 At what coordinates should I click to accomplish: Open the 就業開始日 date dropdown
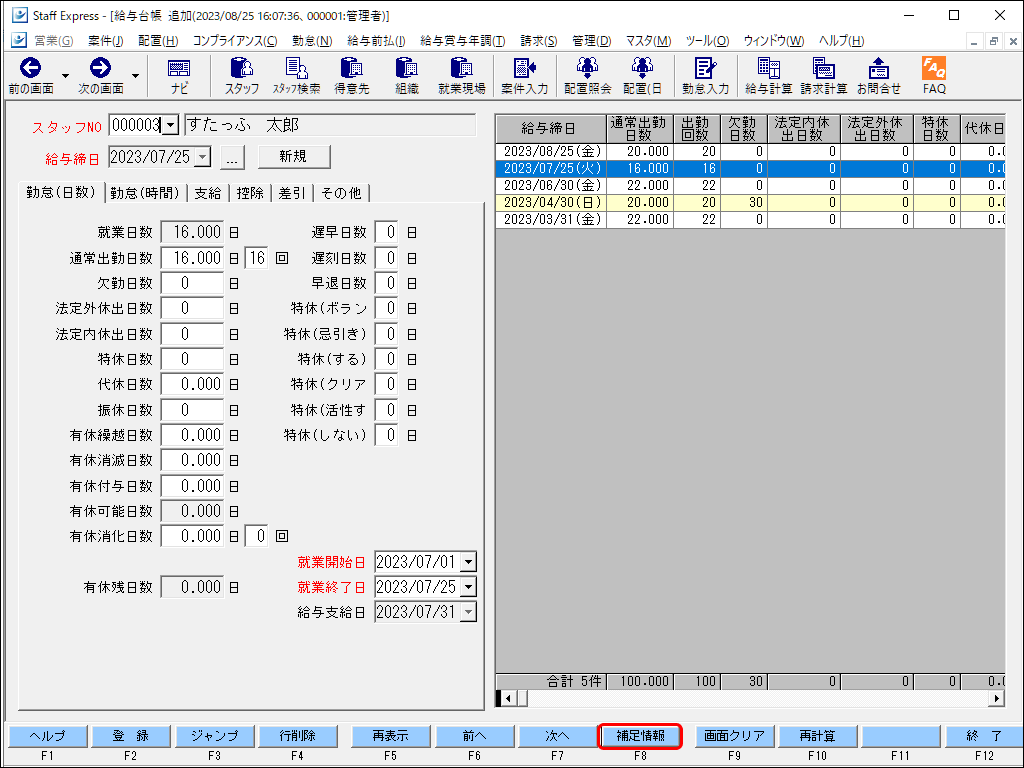tap(468, 562)
